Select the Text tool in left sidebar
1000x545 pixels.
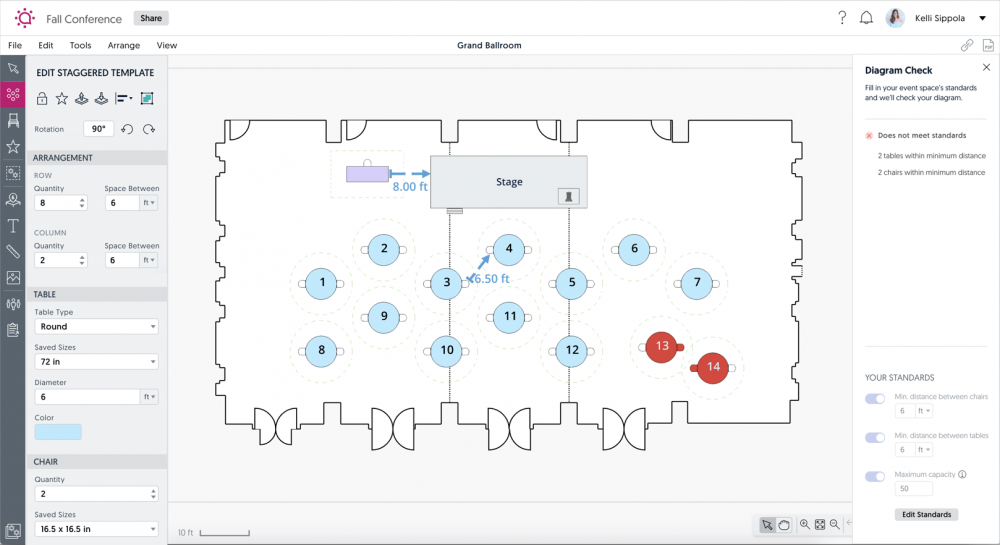13,225
